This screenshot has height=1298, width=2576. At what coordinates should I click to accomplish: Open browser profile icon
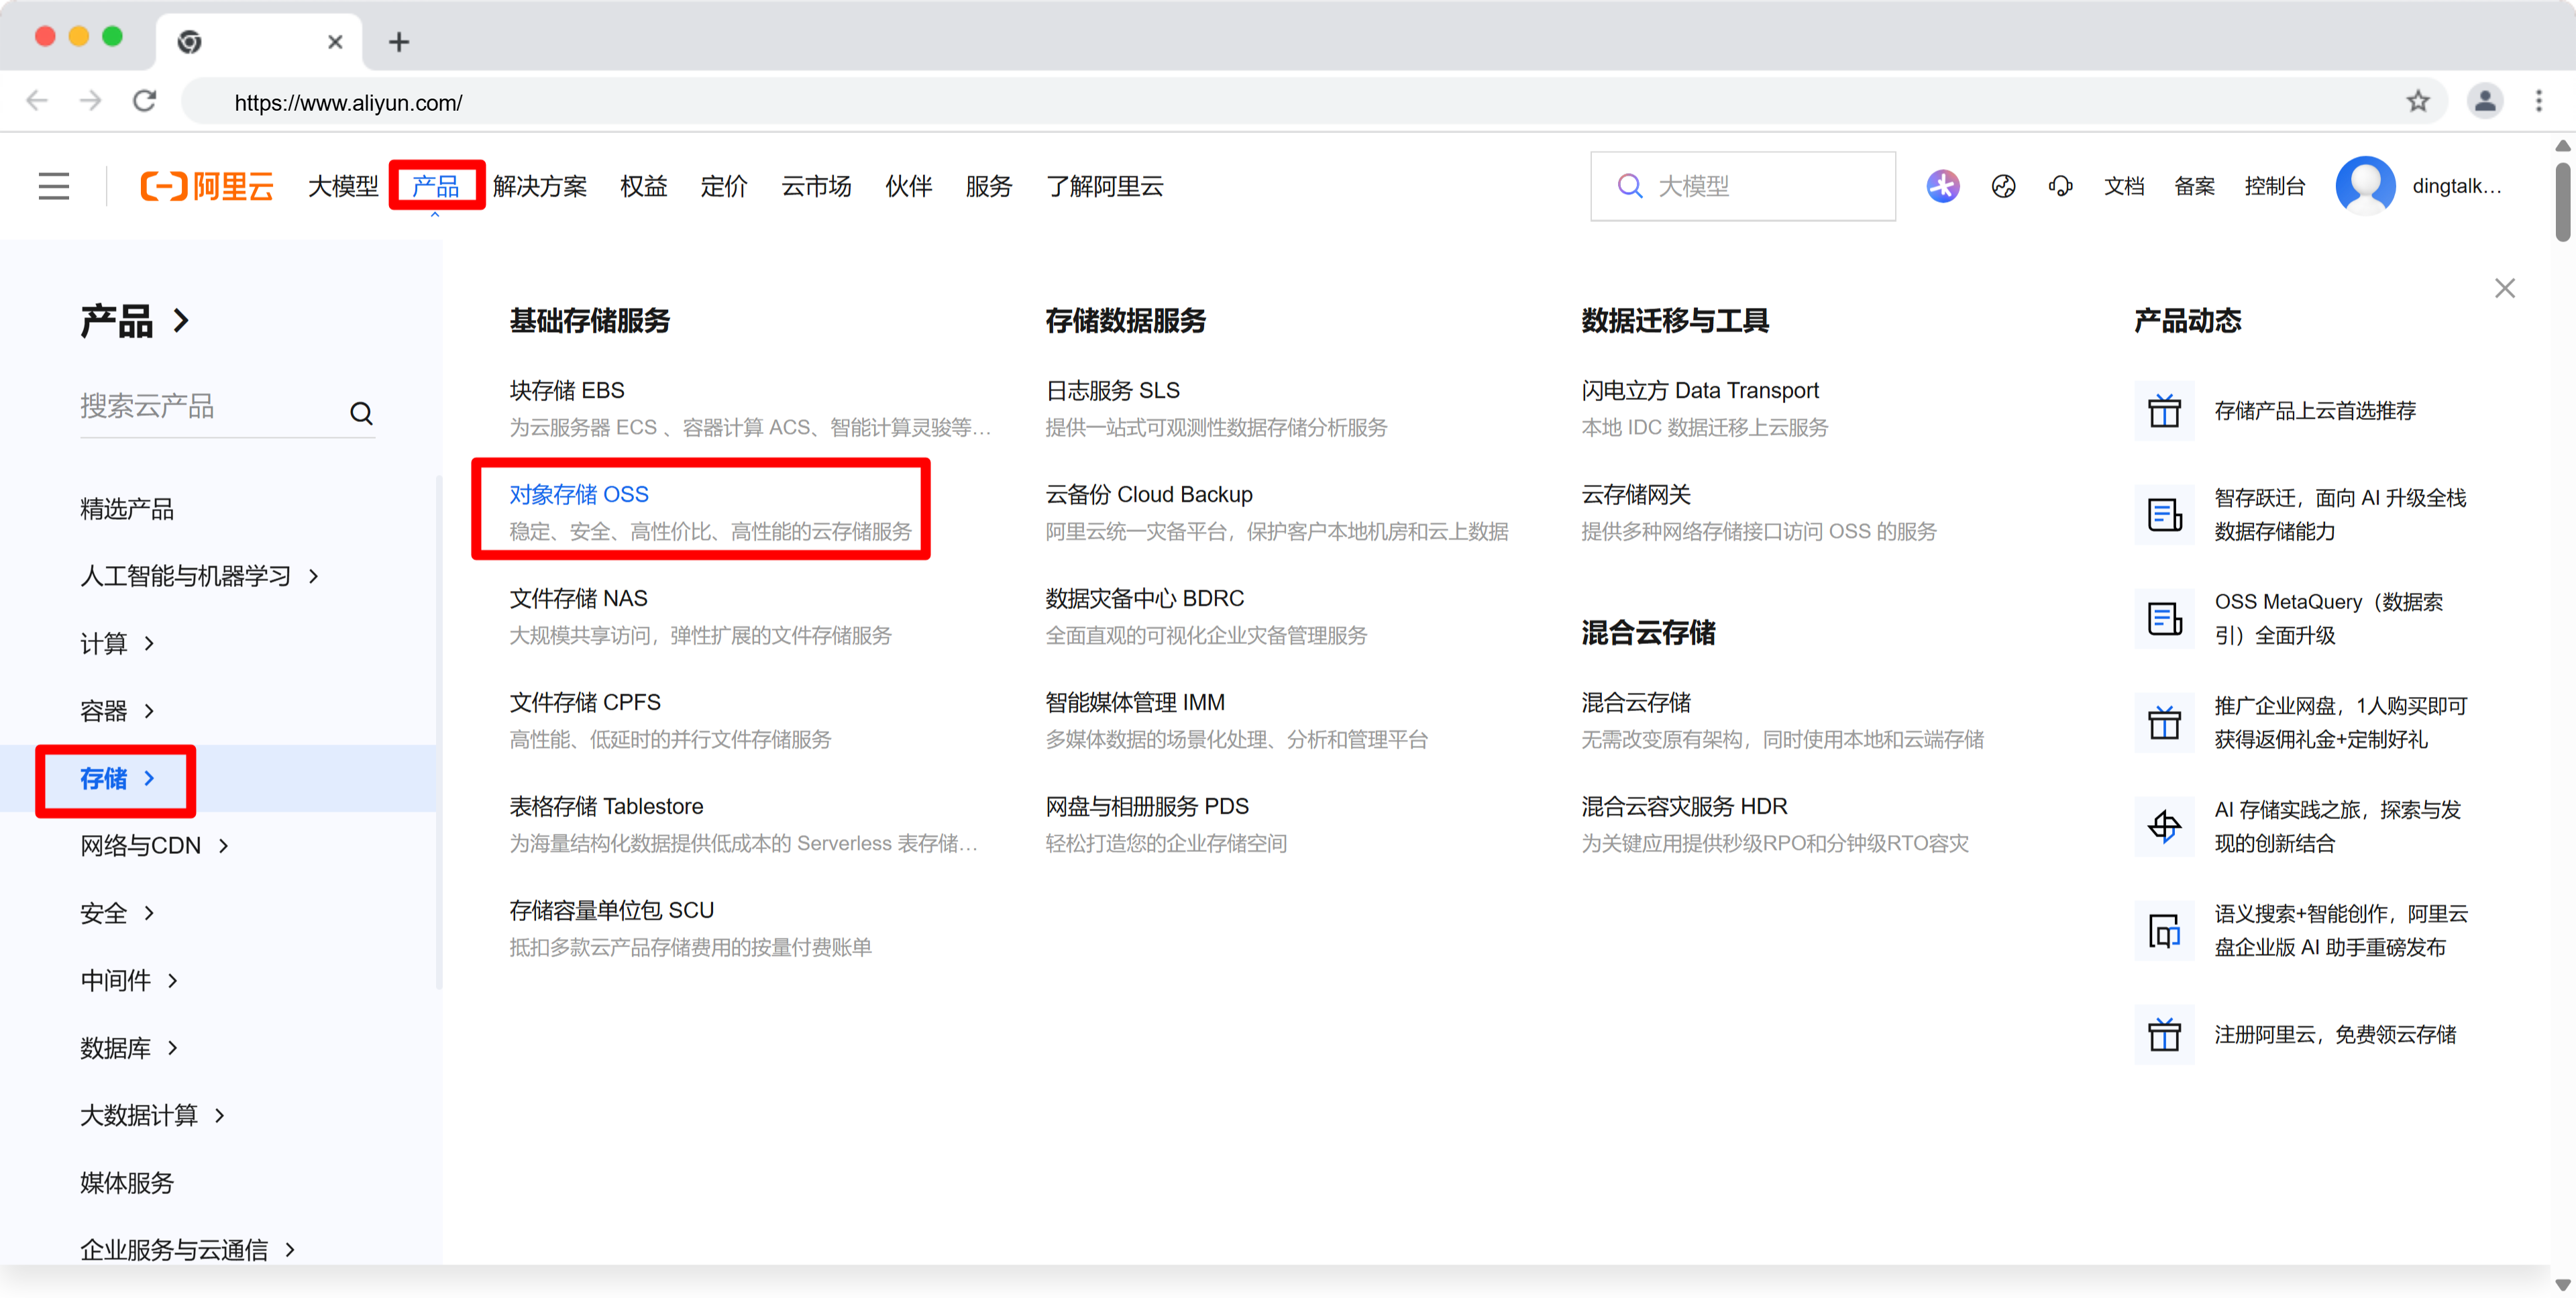2484,101
